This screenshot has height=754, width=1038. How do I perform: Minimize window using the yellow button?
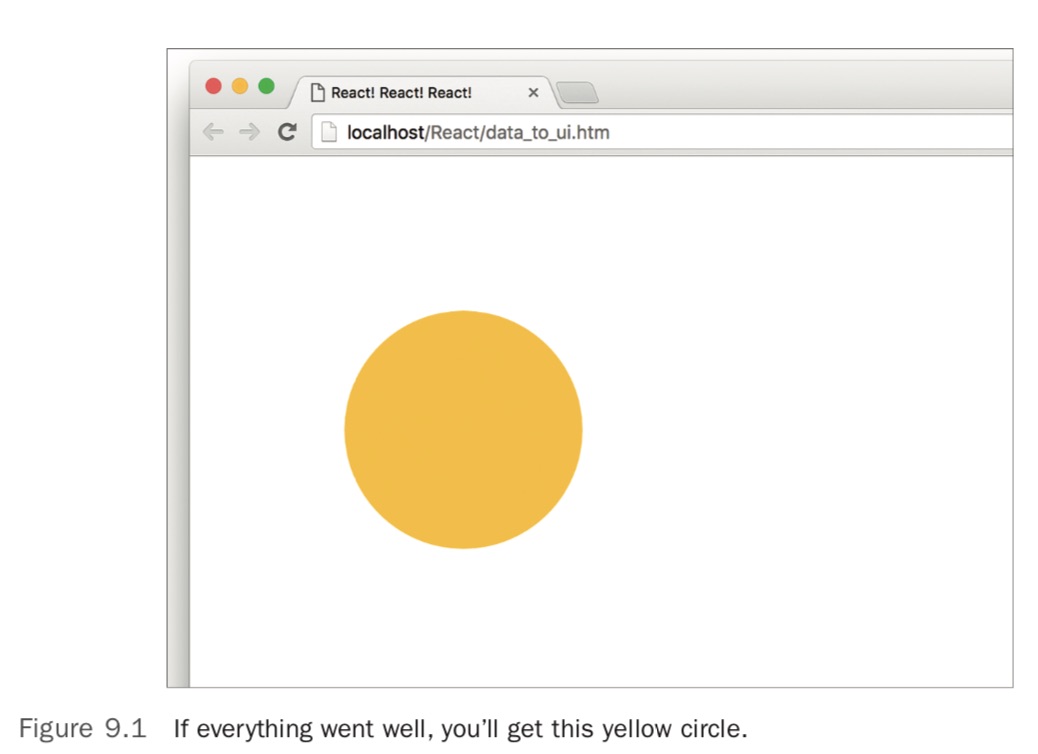tap(240, 86)
